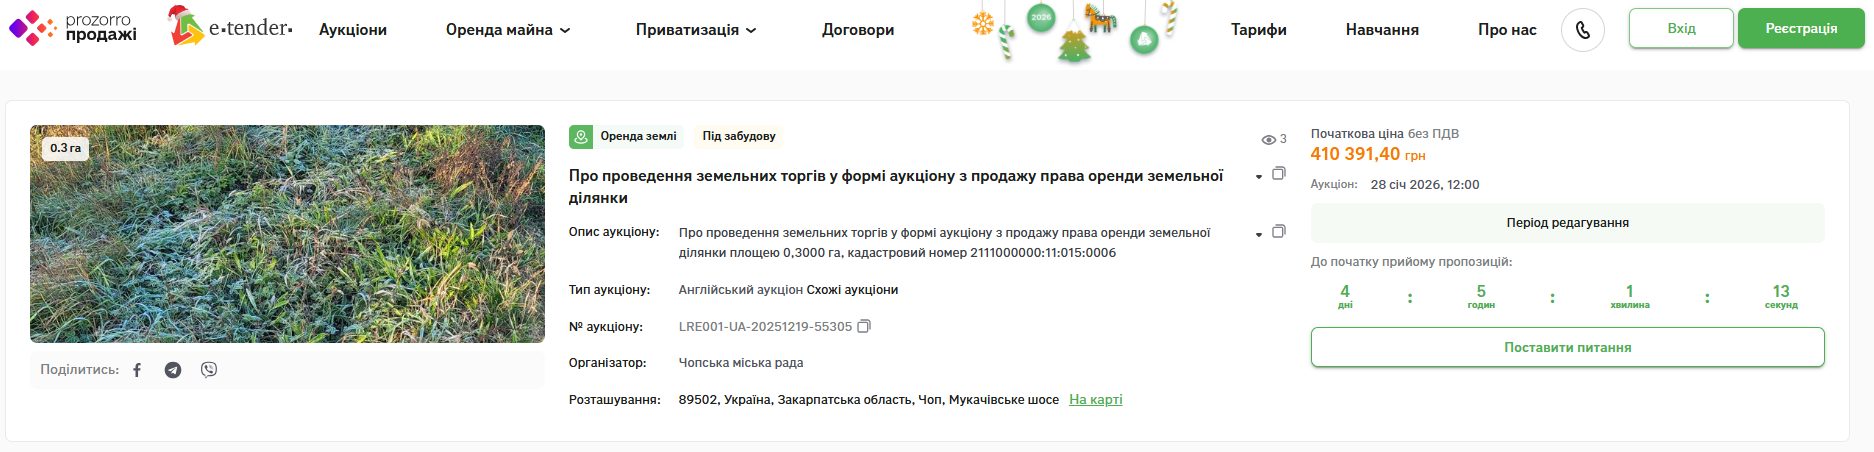Image resolution: width=1874 pixels, height=452 pixels.
Task: Copy the auction description text
Action: [1278, 232]
